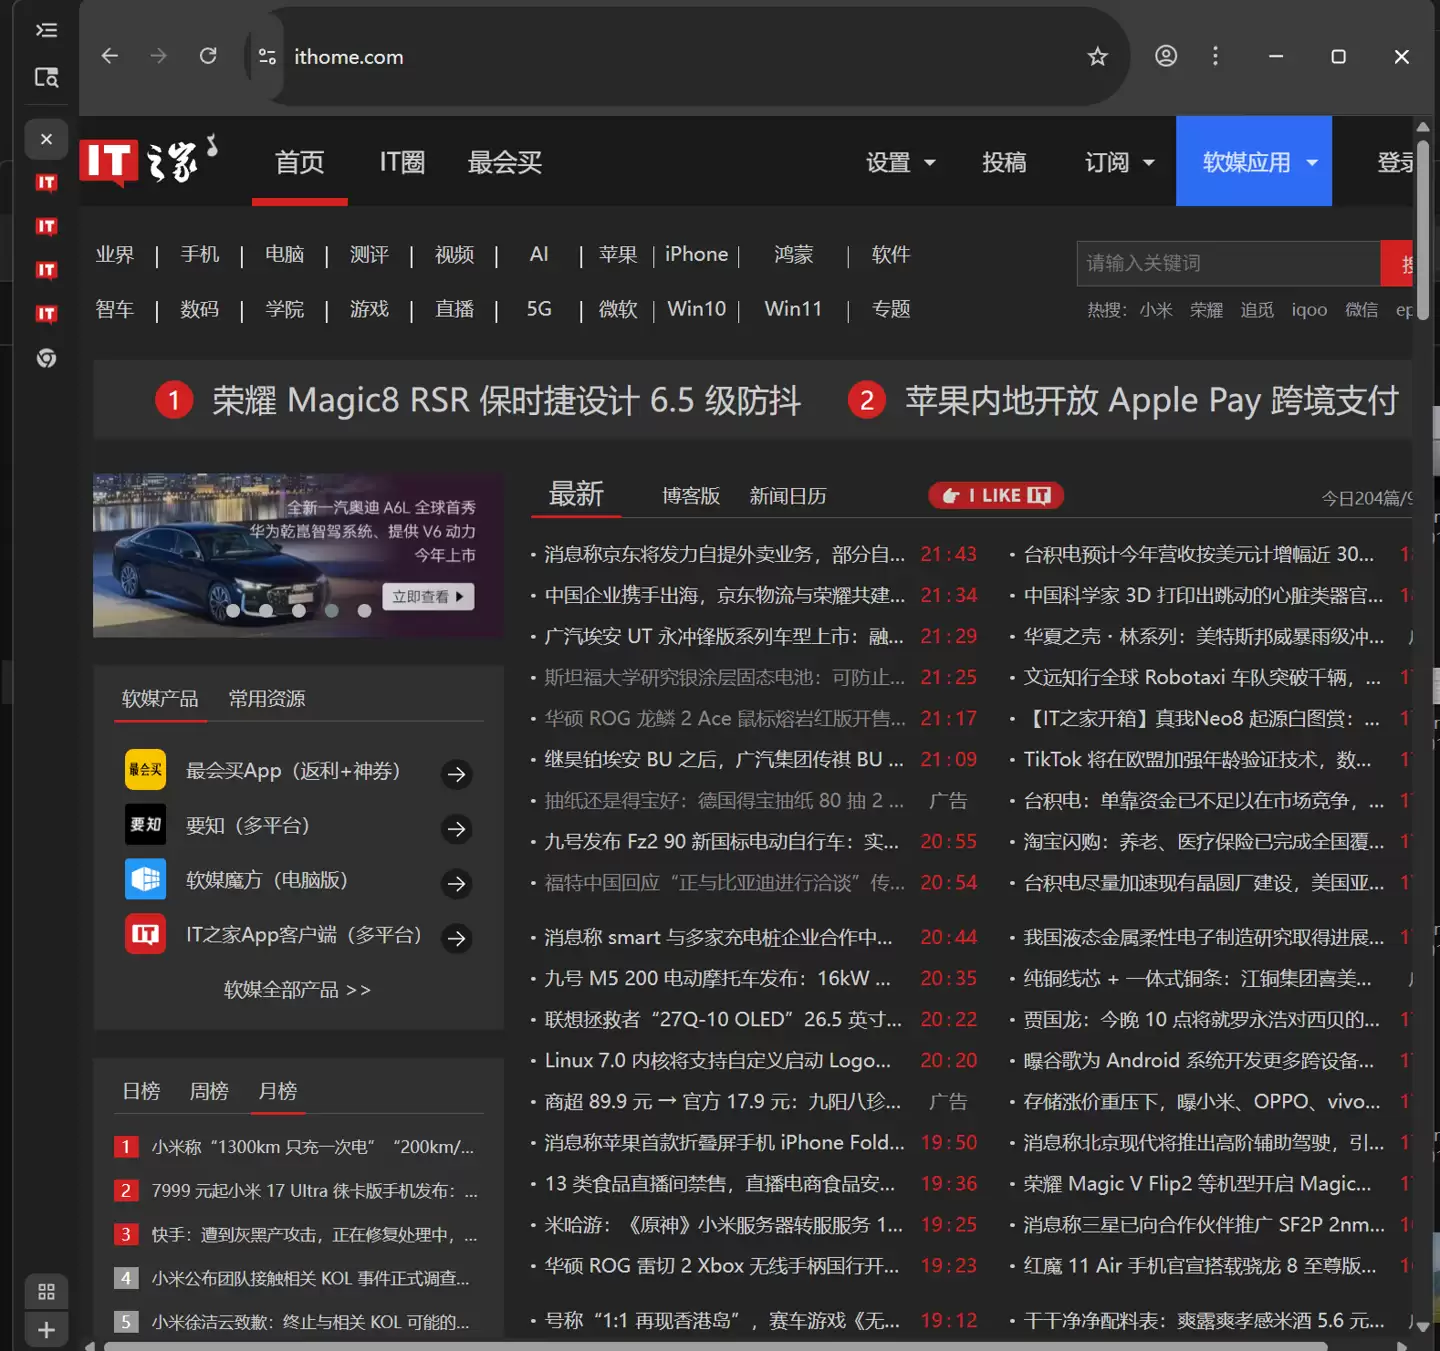Switch rankings to 月榜
Viewport: 1440px width, 1351px height.
coord(278,1090)
